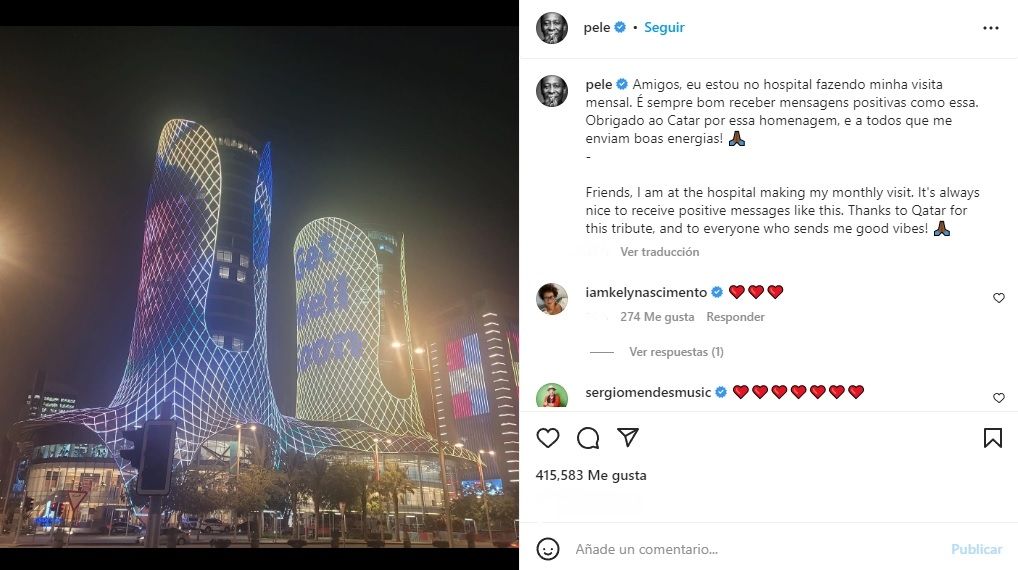This screenshot has height=570, width=1018.
Task: Open the comment bubble icon
Action: coord(588,438)
